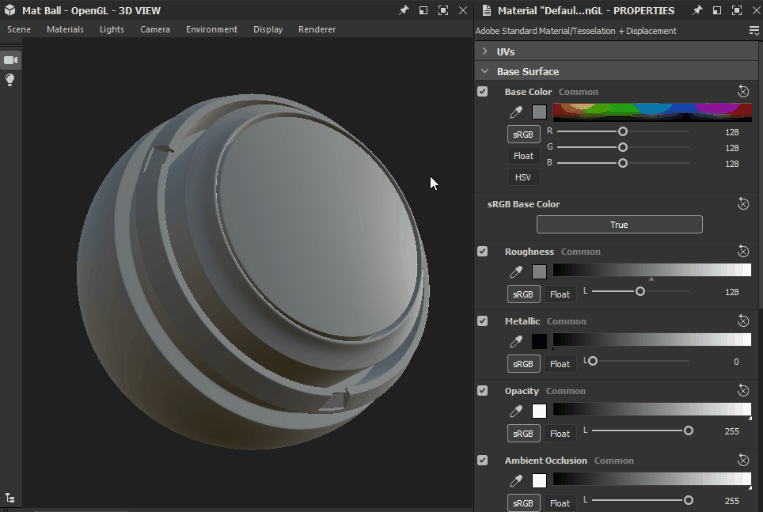Viewport: 763px width, 512px height.
Task: Click the Base Color B slider handle
Action: point(623,163)
